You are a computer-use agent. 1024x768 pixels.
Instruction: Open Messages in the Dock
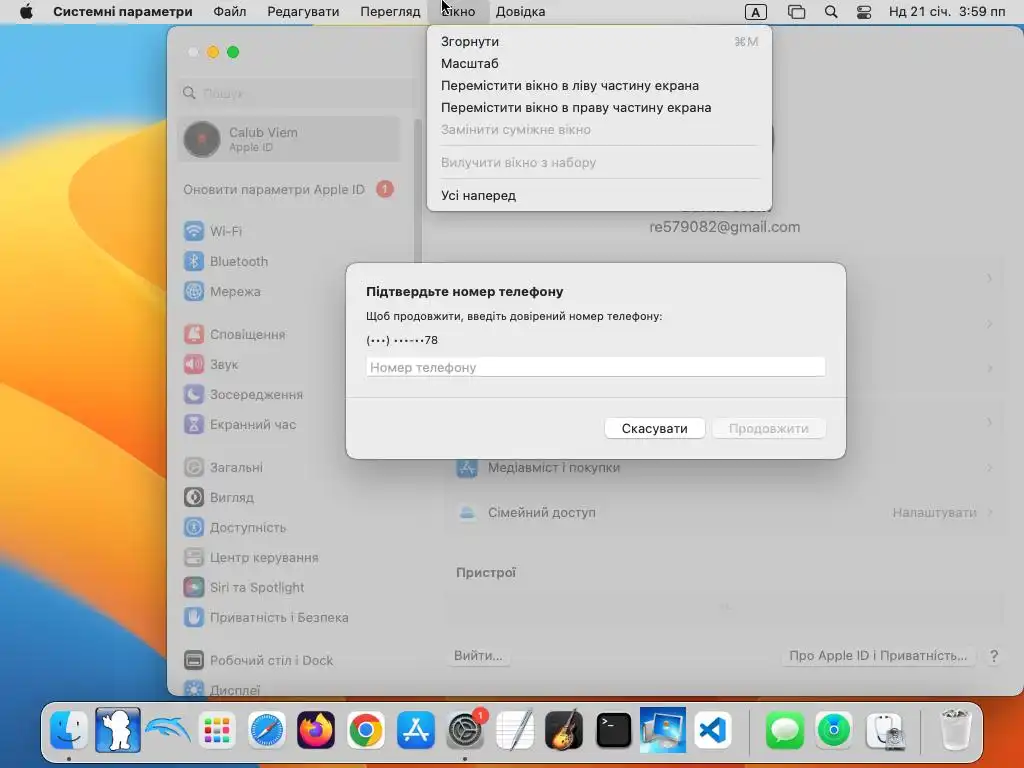tap(784, 730)
